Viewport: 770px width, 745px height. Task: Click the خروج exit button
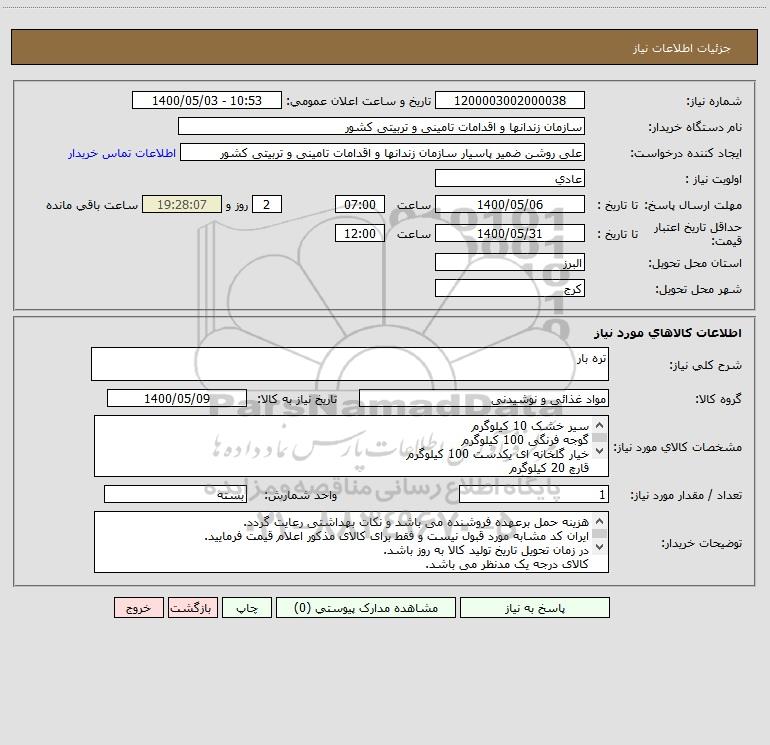pos(138,607)
